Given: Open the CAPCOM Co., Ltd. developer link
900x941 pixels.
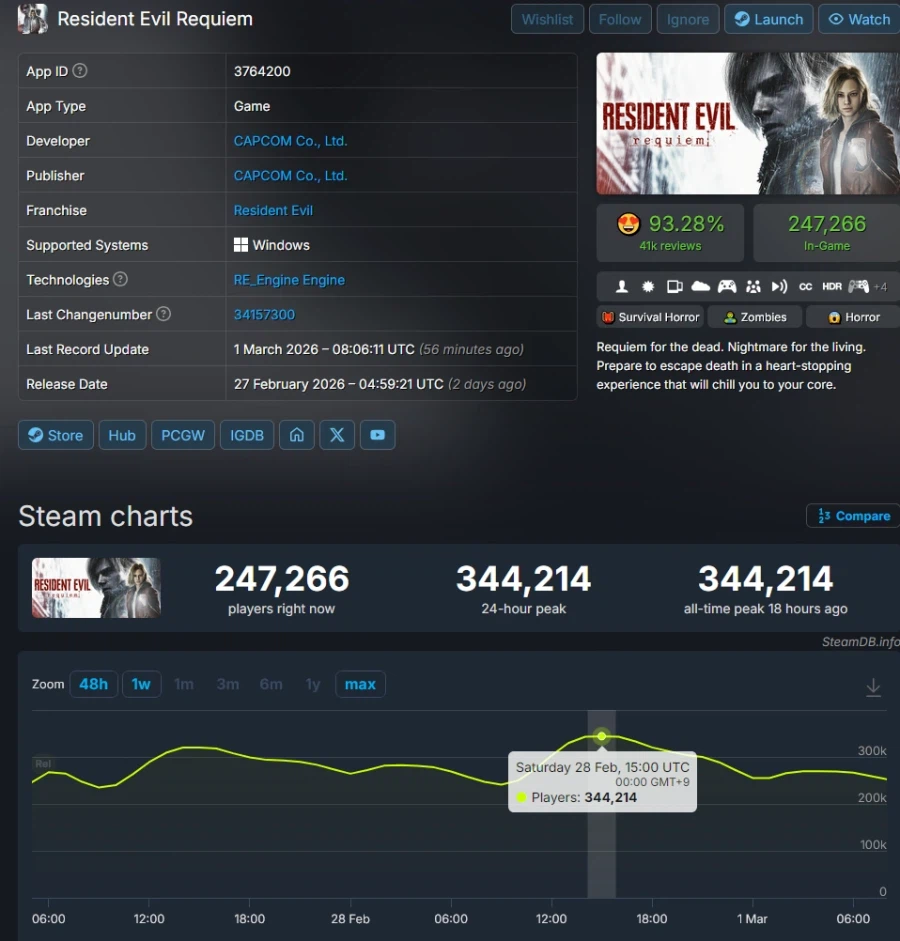Looking at the screenshot, I should pyautogui.click(x=290, y=141).
